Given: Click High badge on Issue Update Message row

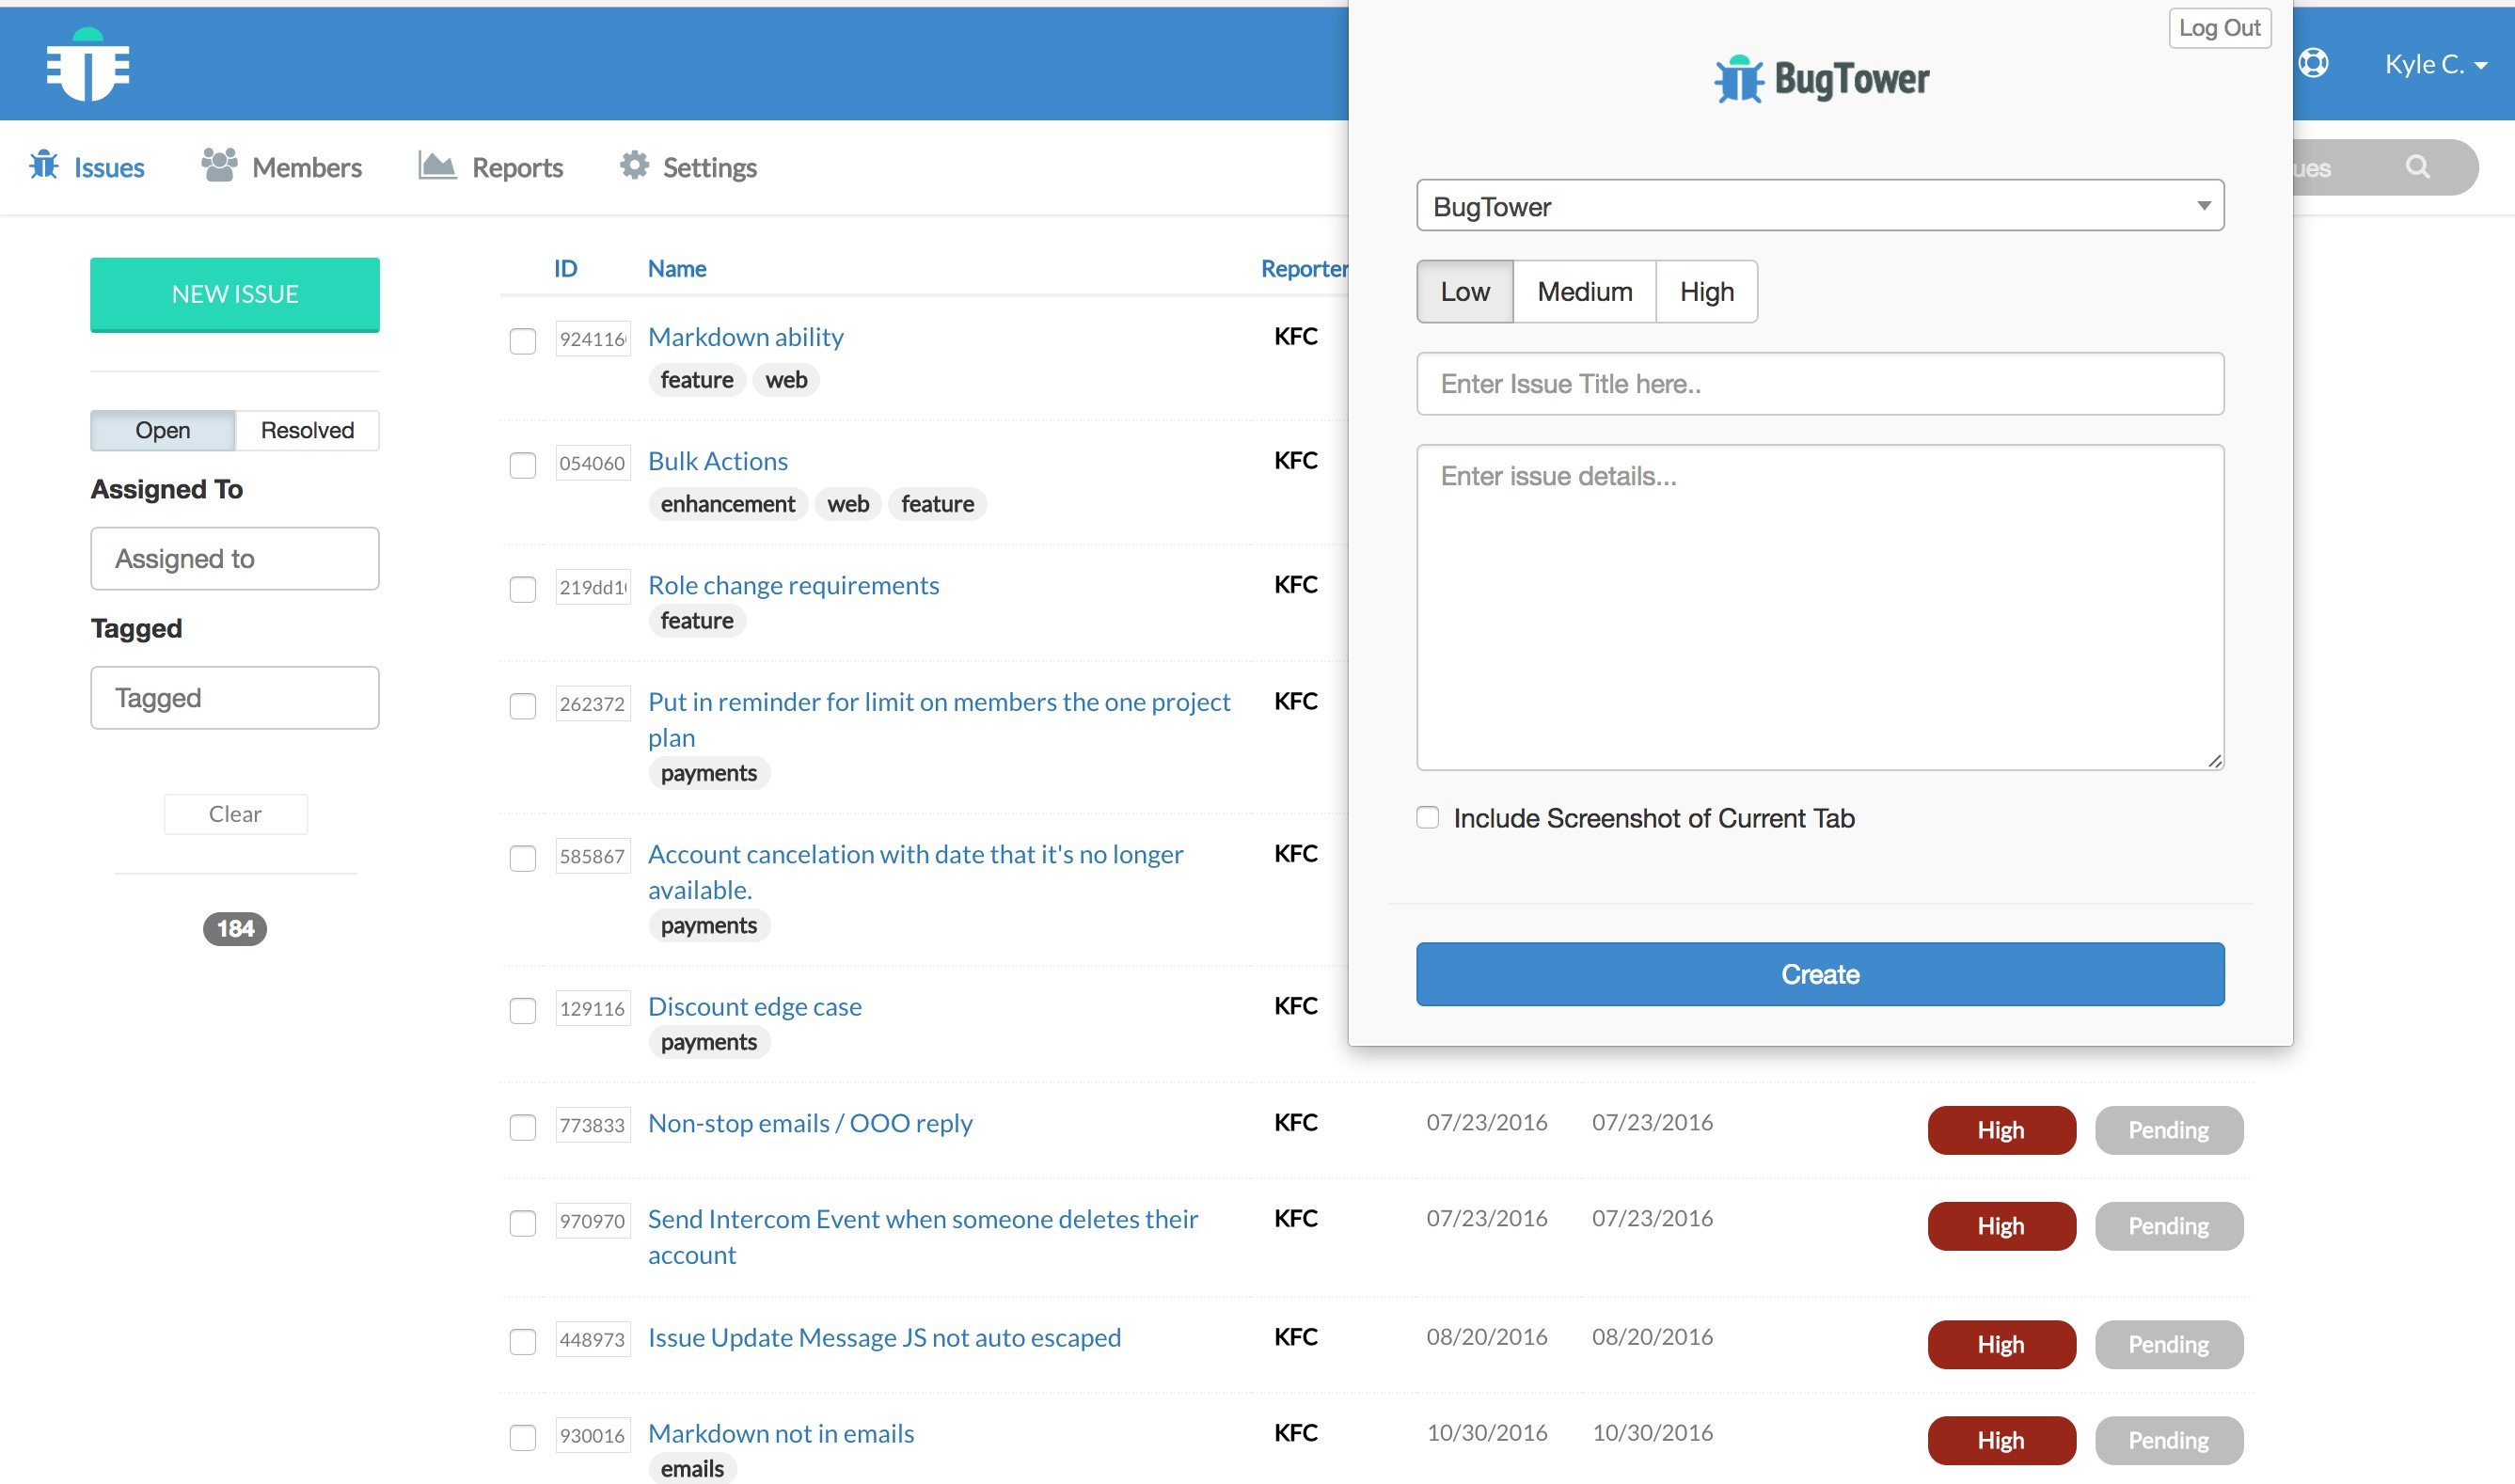Looking at the screenshot, I should pos(2001,1344).
